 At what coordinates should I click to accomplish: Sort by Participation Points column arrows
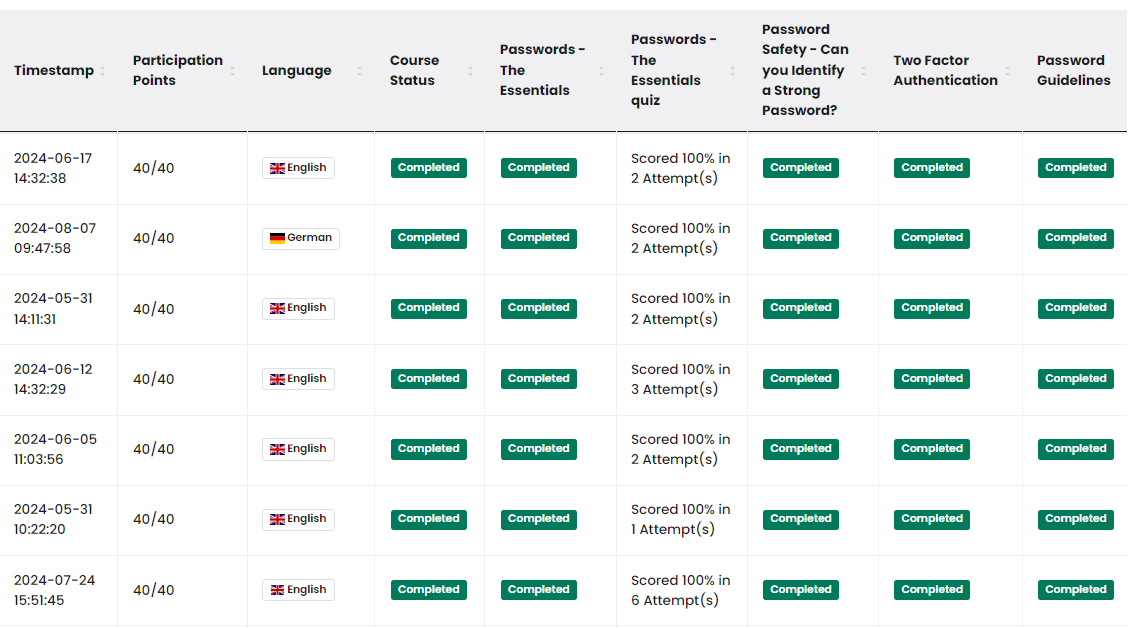233,71
